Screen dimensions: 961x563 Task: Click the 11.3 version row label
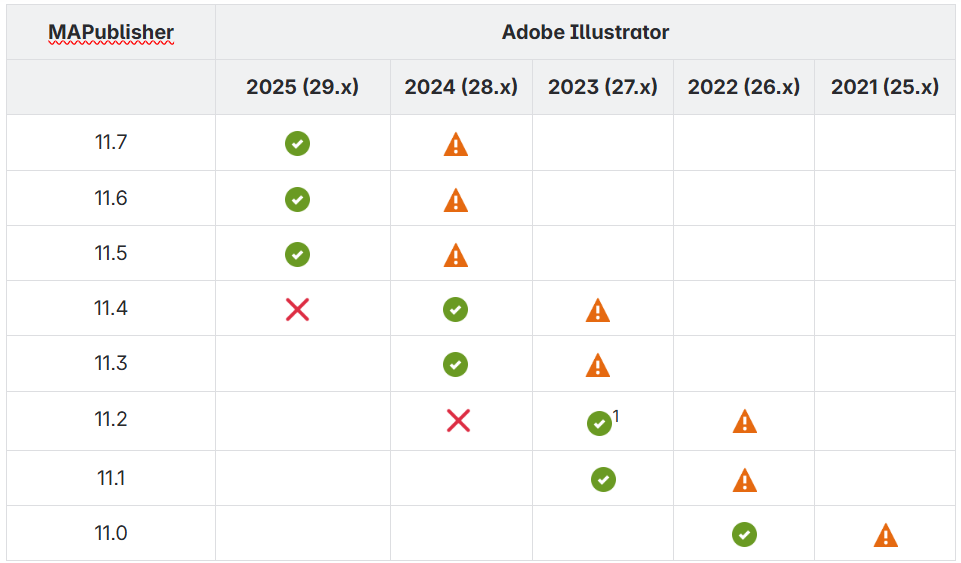(111, 363)
